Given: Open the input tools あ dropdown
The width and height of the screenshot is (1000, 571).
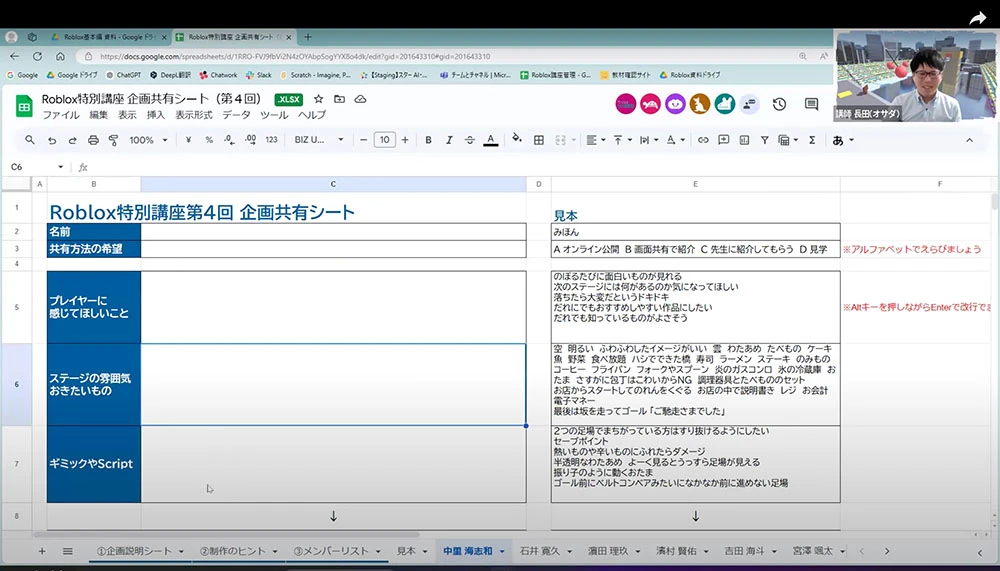Looking at the screenshot, I should [843, 140].
